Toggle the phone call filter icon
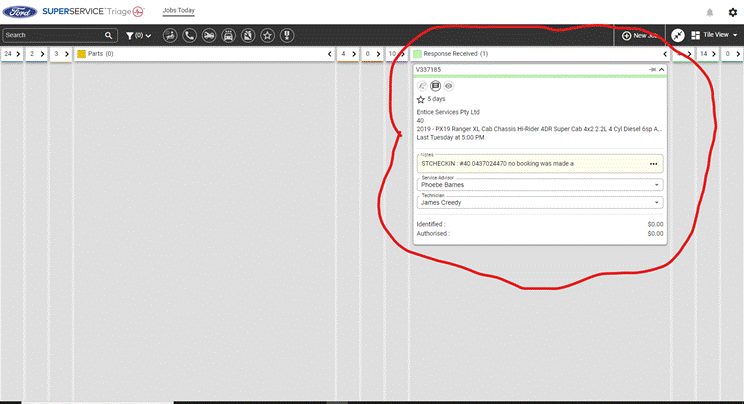Image resolution: width=744 pixels, height=404 pixels. click(x=189, y=36)
